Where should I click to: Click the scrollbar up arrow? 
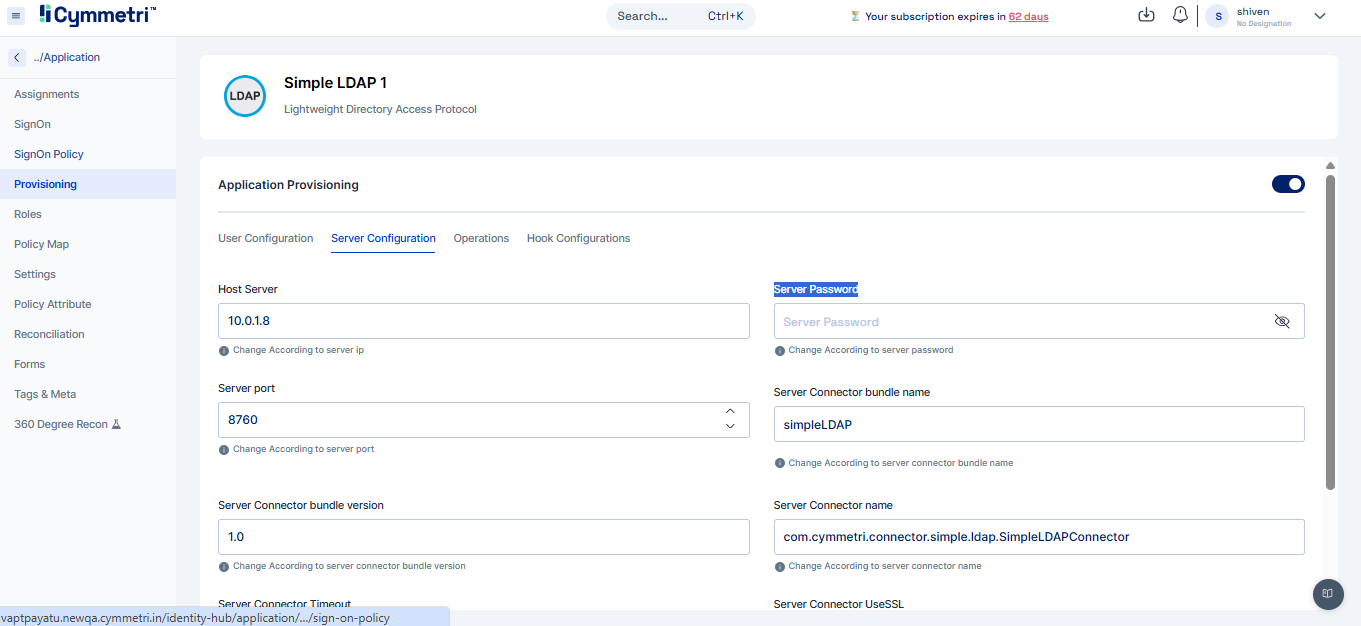1330,166
